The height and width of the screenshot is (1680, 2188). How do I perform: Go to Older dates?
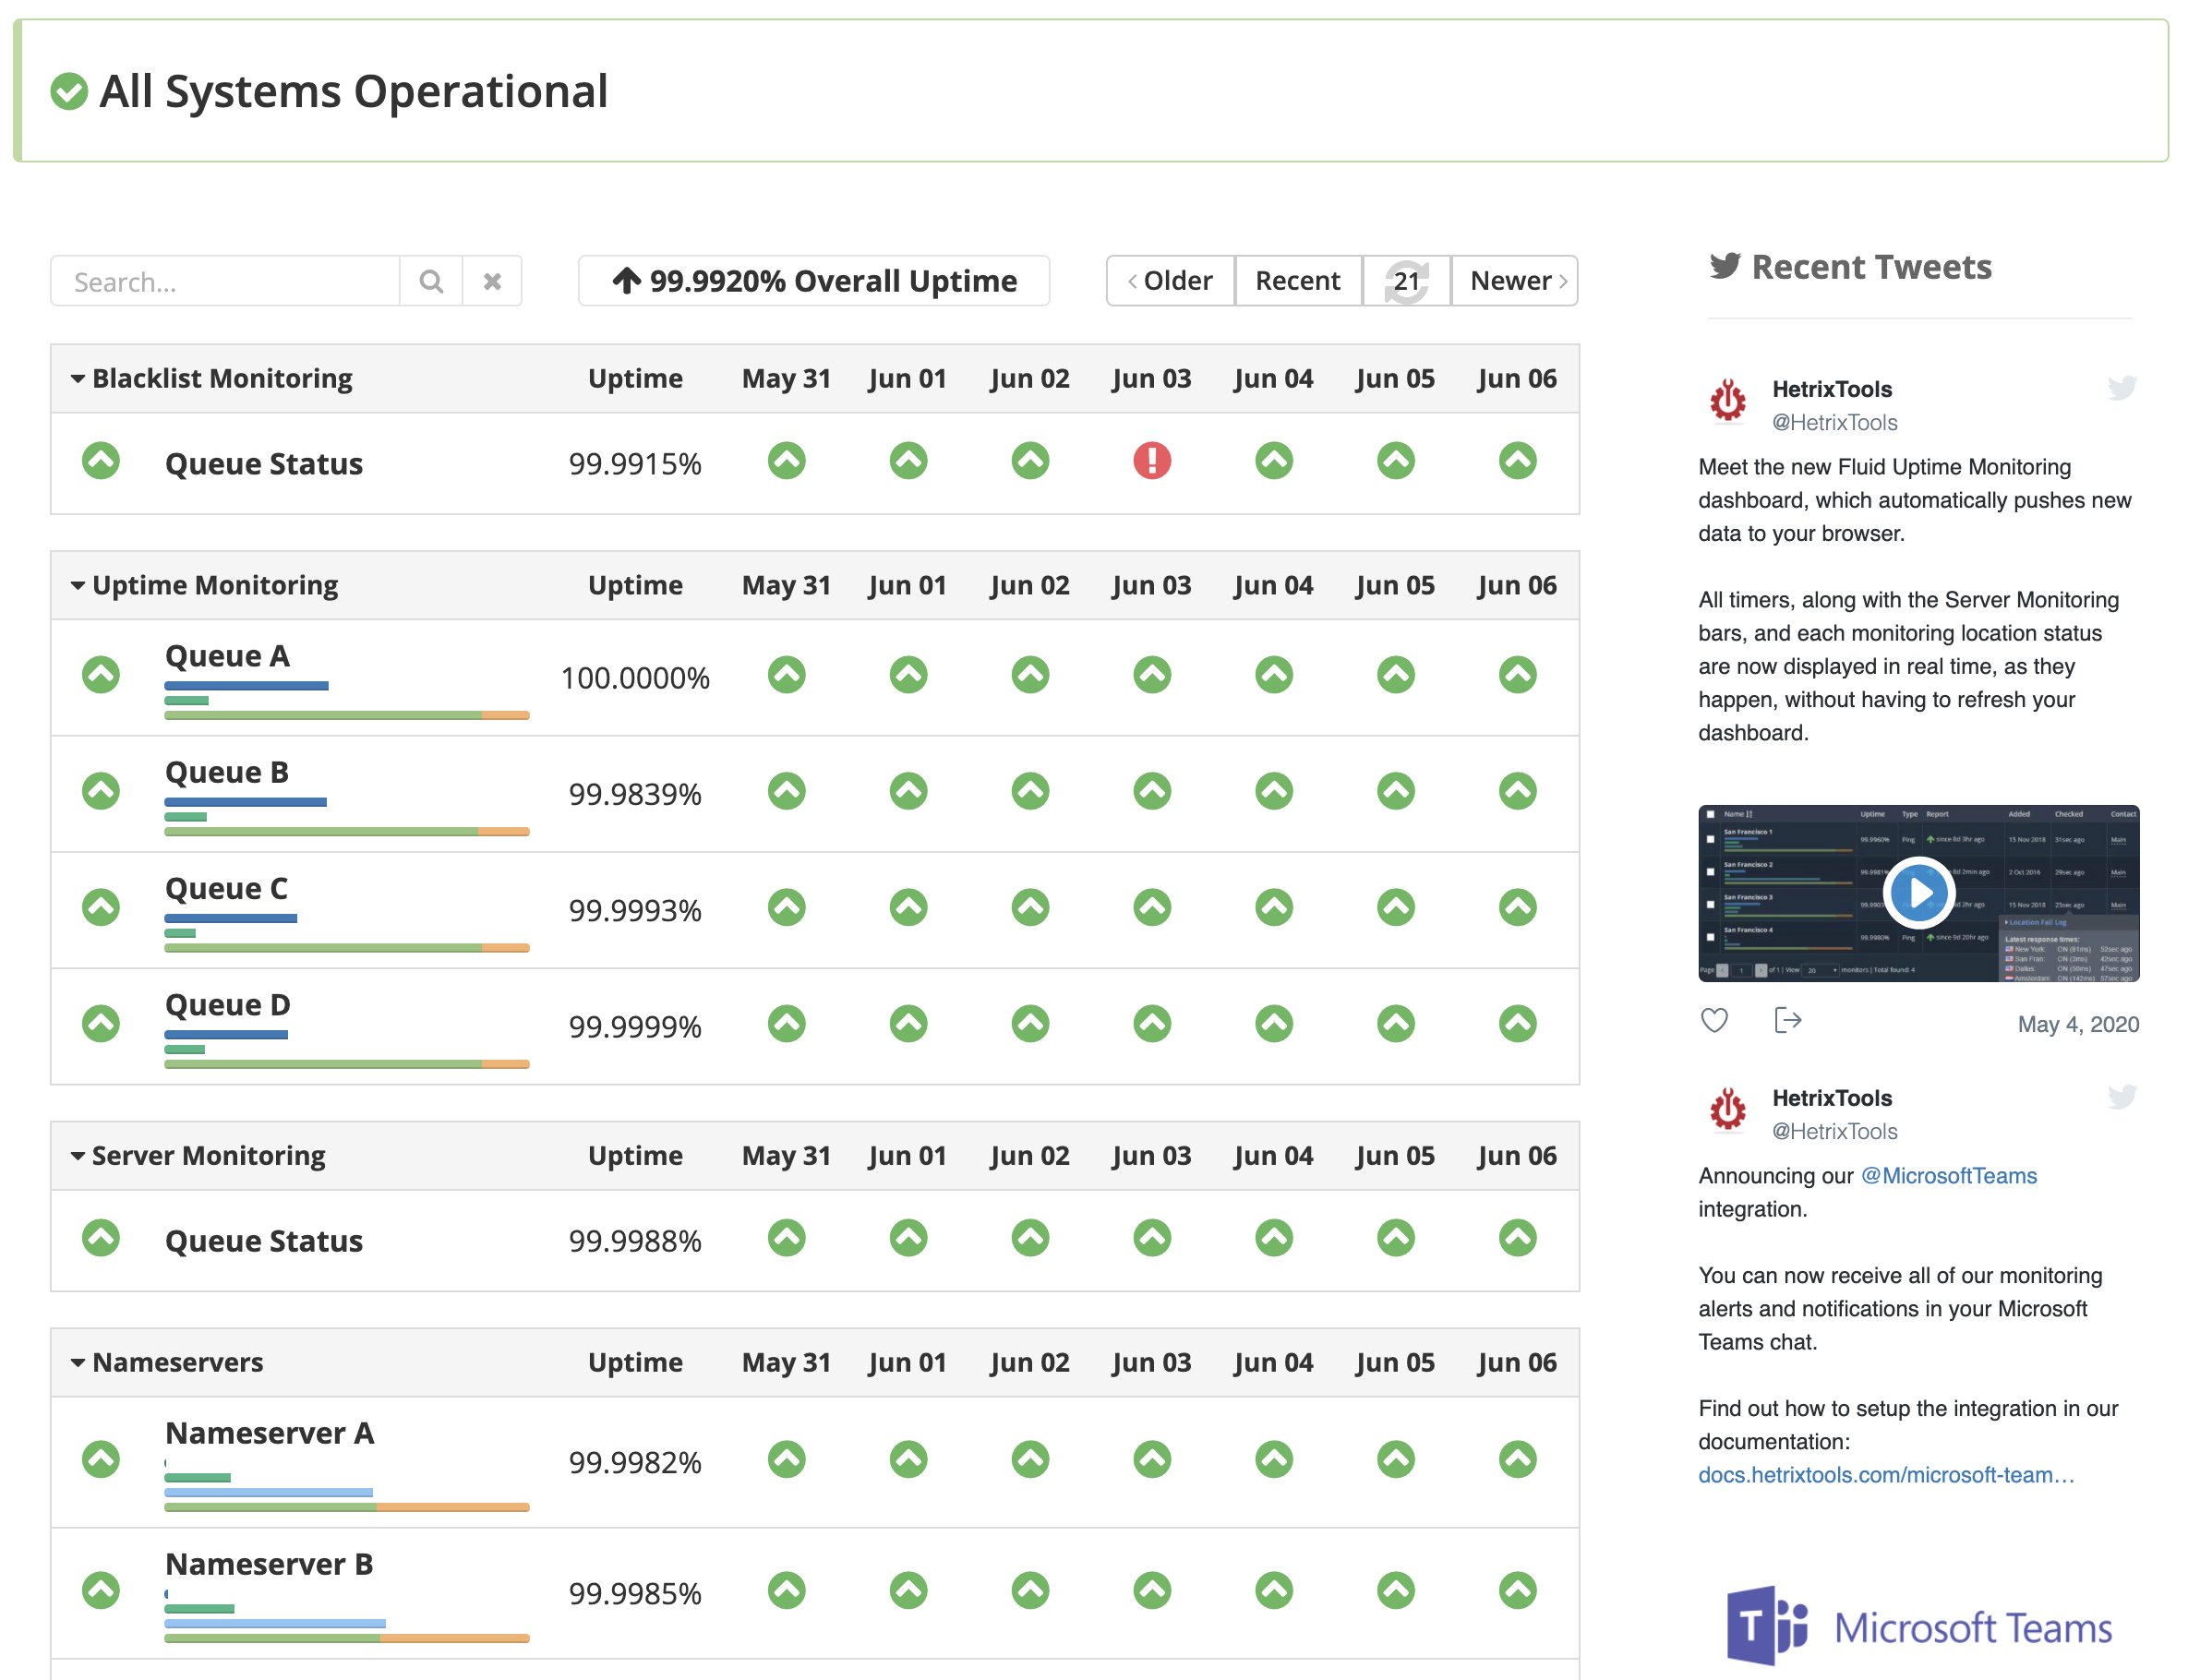[1170, 281]
